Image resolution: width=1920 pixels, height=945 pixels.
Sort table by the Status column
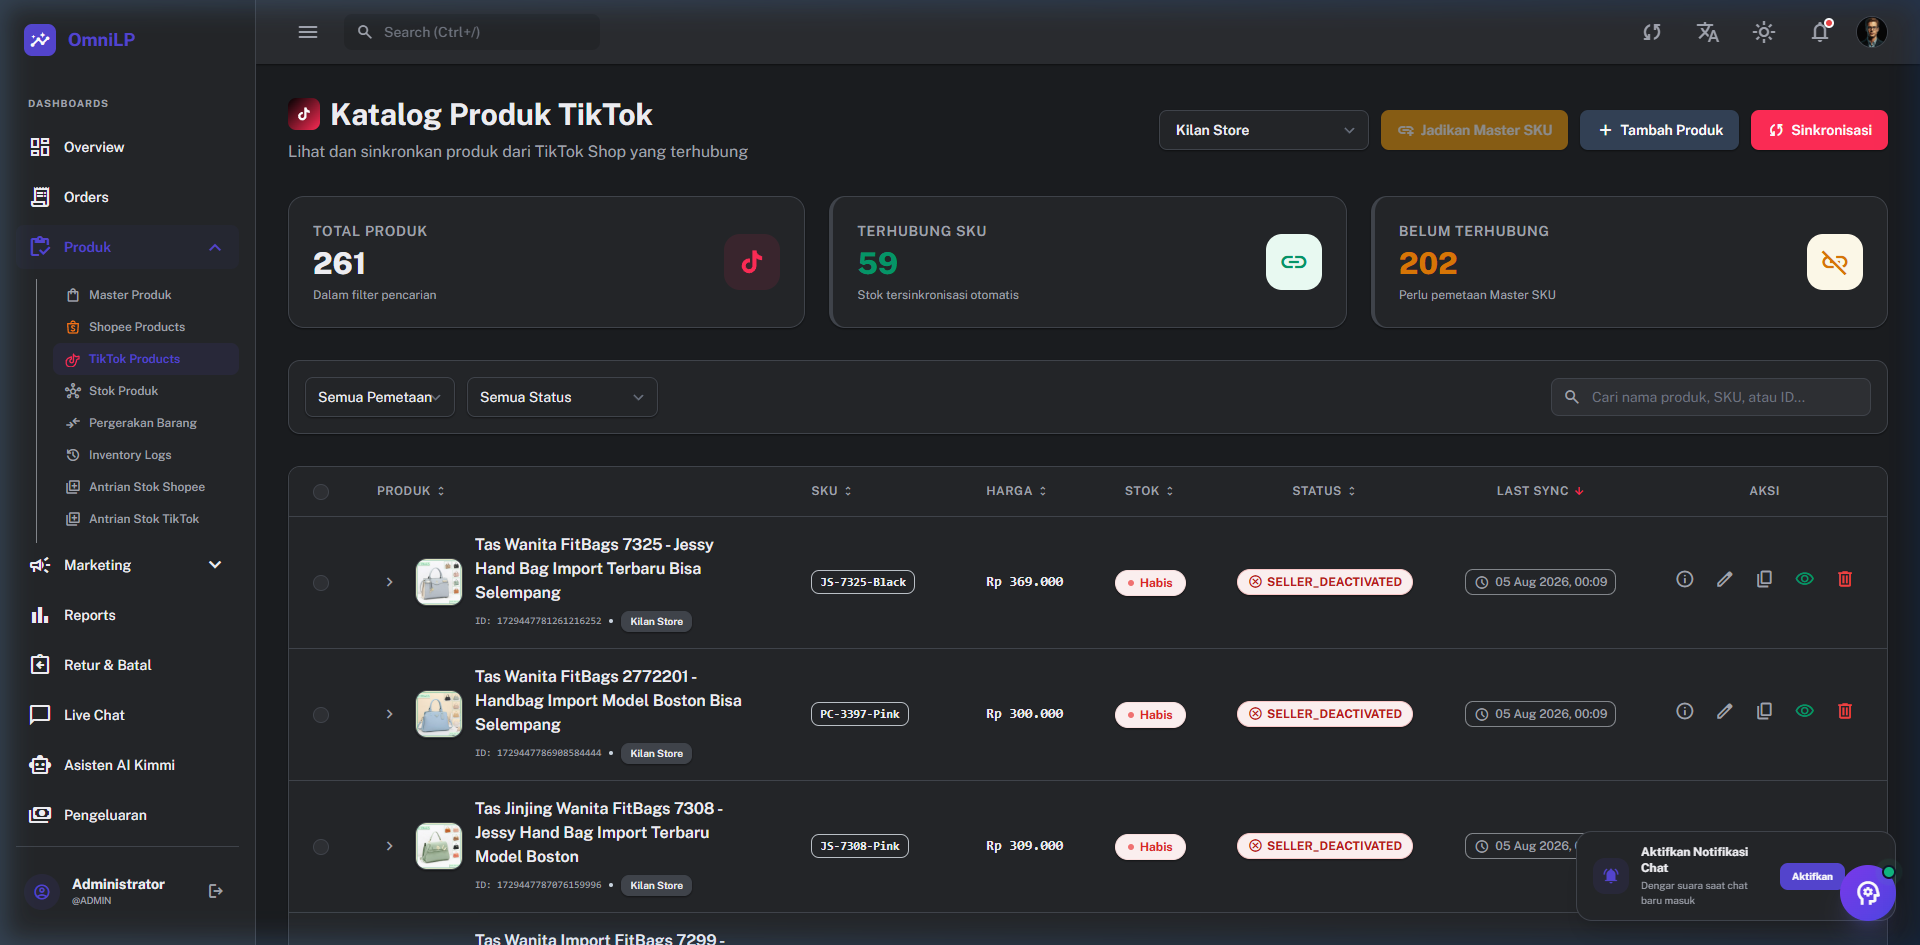tap(1324, 491)
